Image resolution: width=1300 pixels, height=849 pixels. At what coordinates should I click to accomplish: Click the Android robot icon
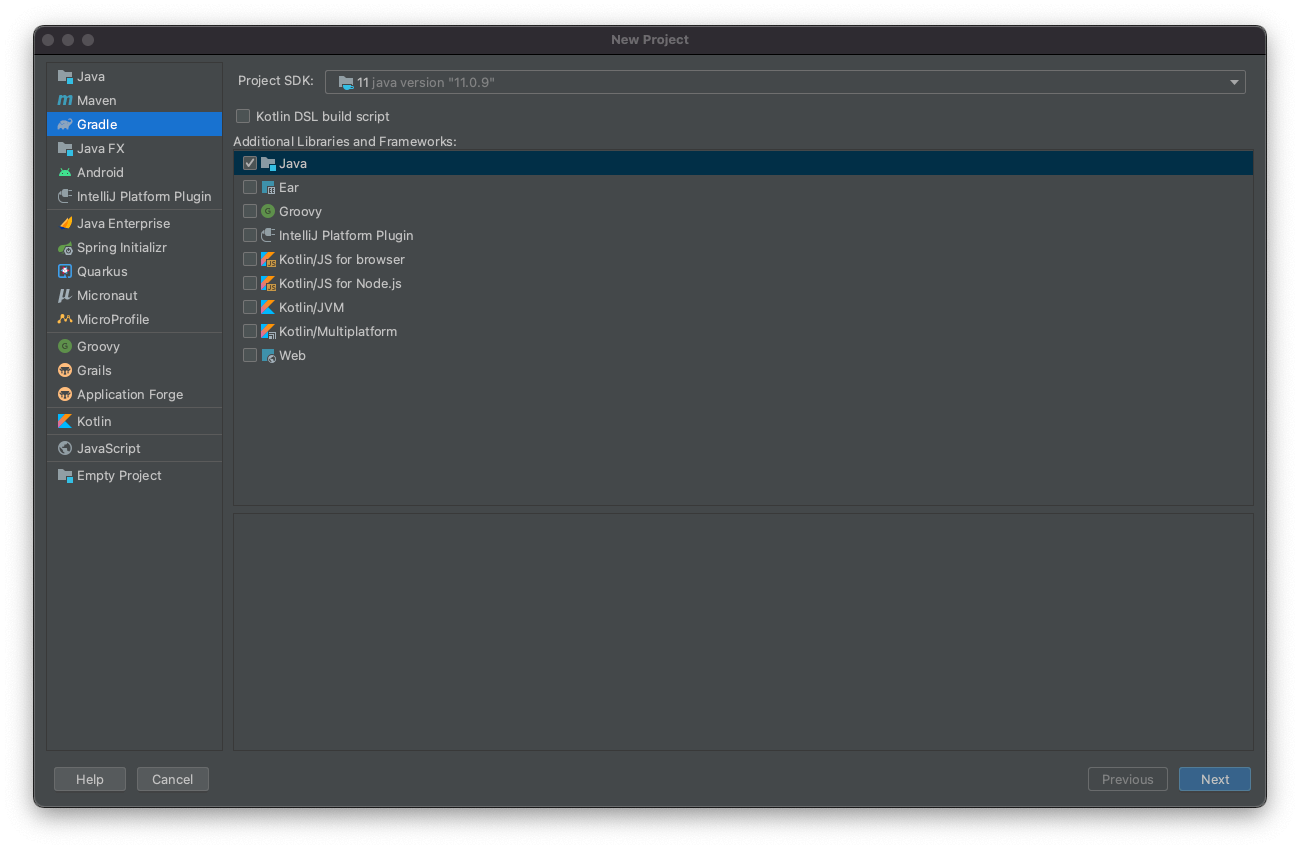65,172
